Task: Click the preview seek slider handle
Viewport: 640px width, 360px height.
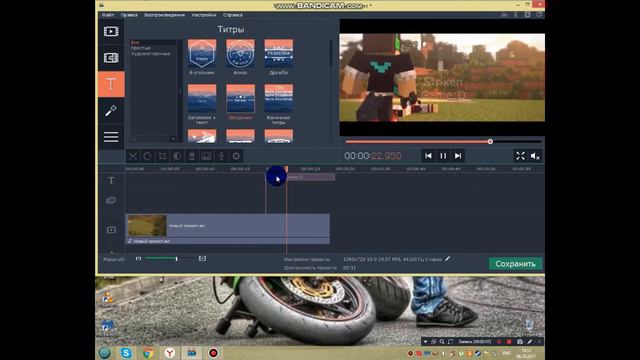Action: [x=490, y=142]
